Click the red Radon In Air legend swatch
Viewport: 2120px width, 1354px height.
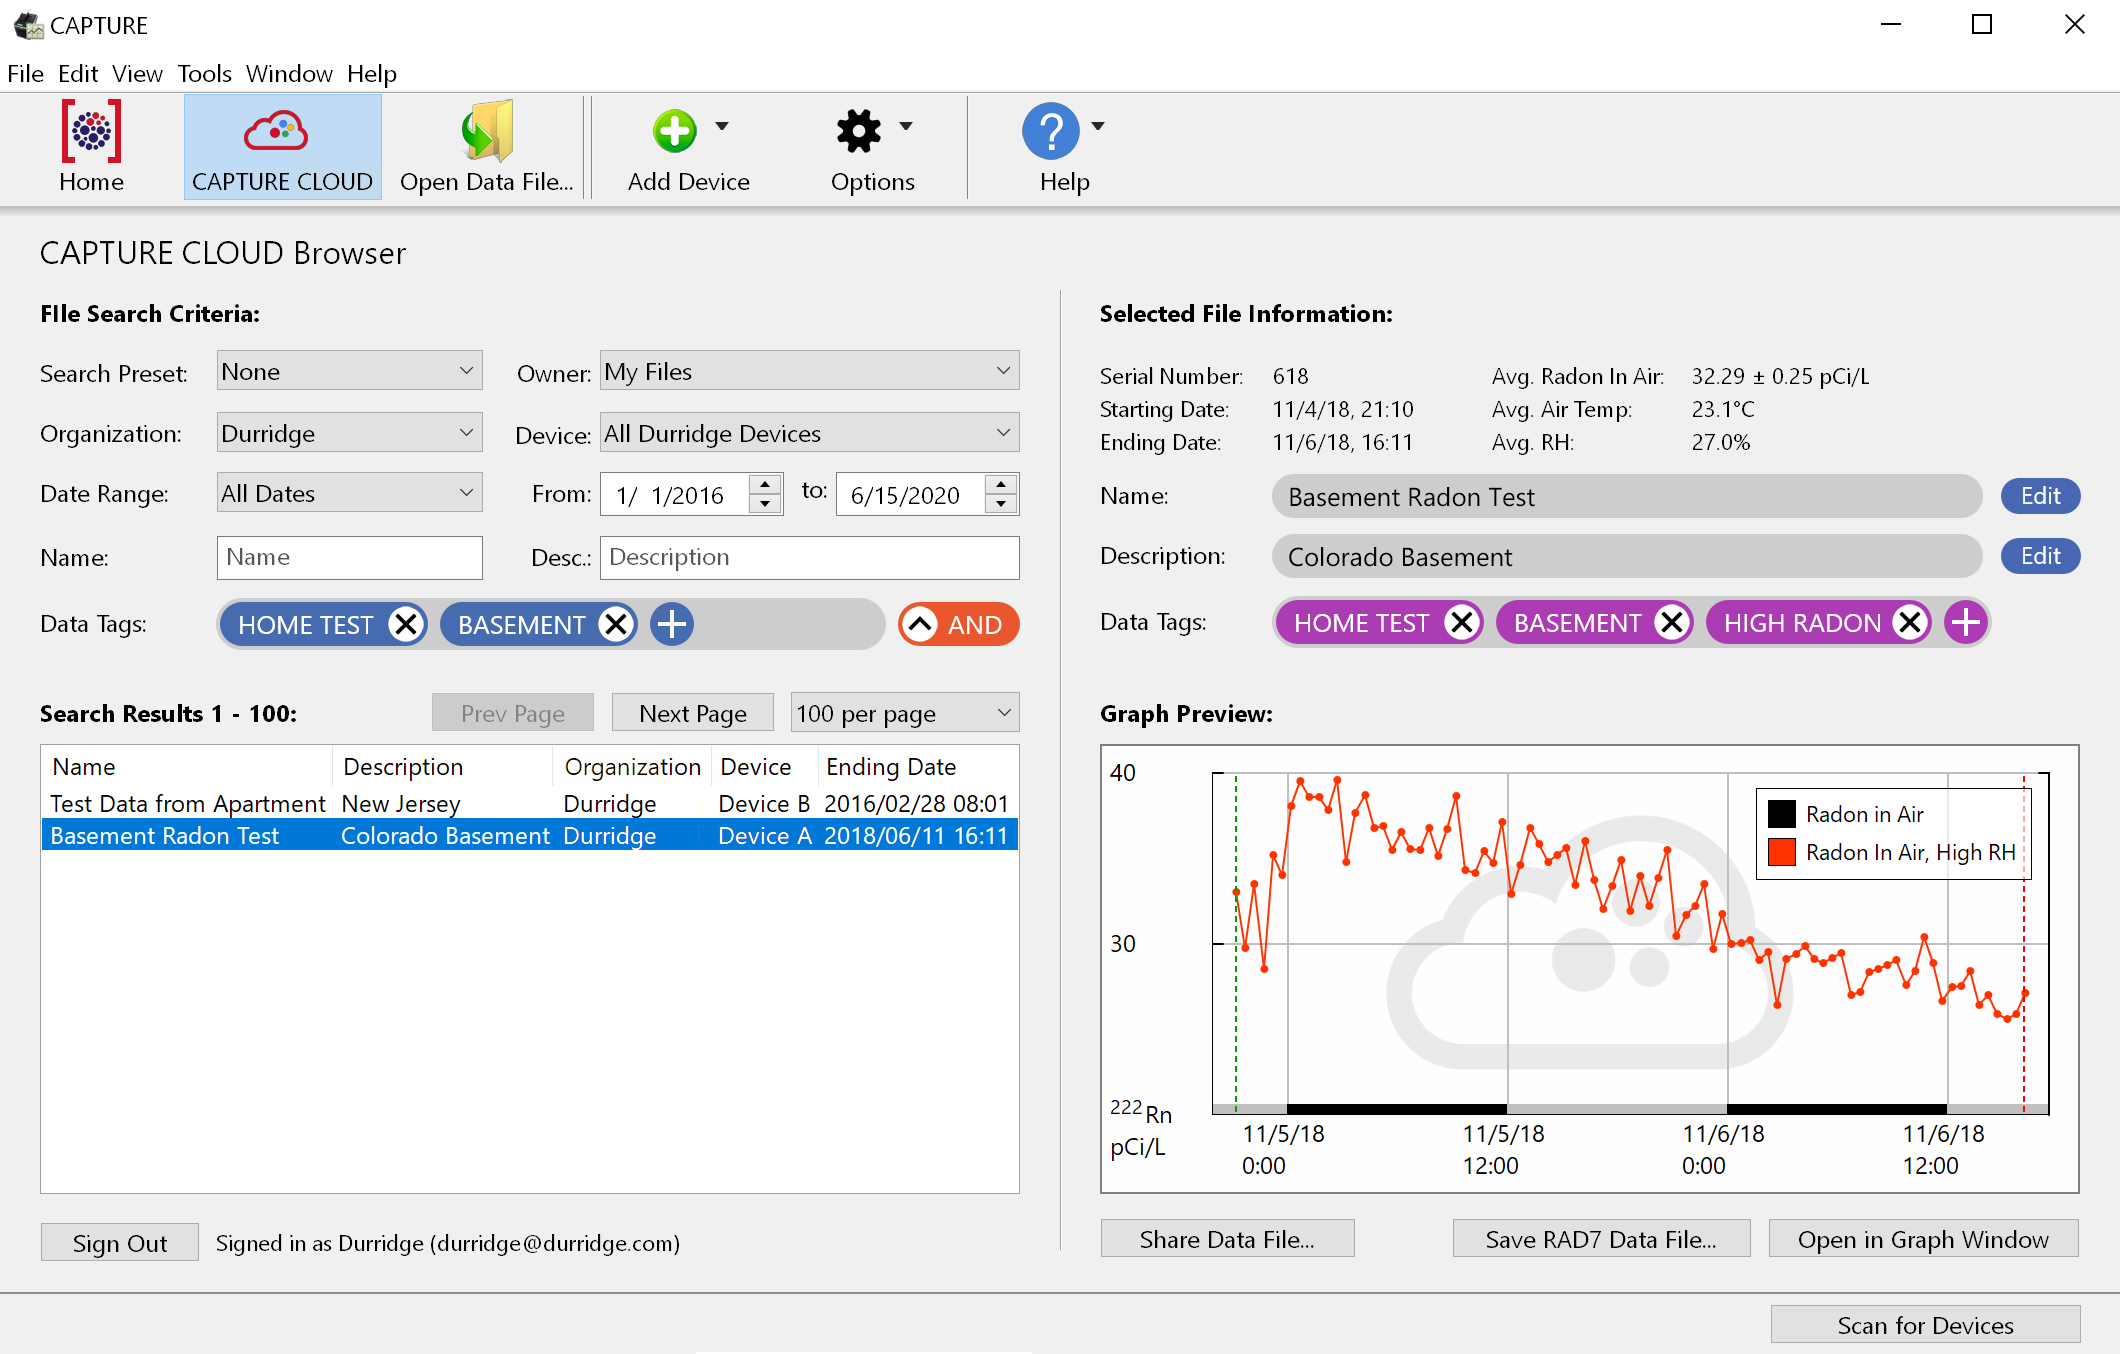coord(1781,852)
